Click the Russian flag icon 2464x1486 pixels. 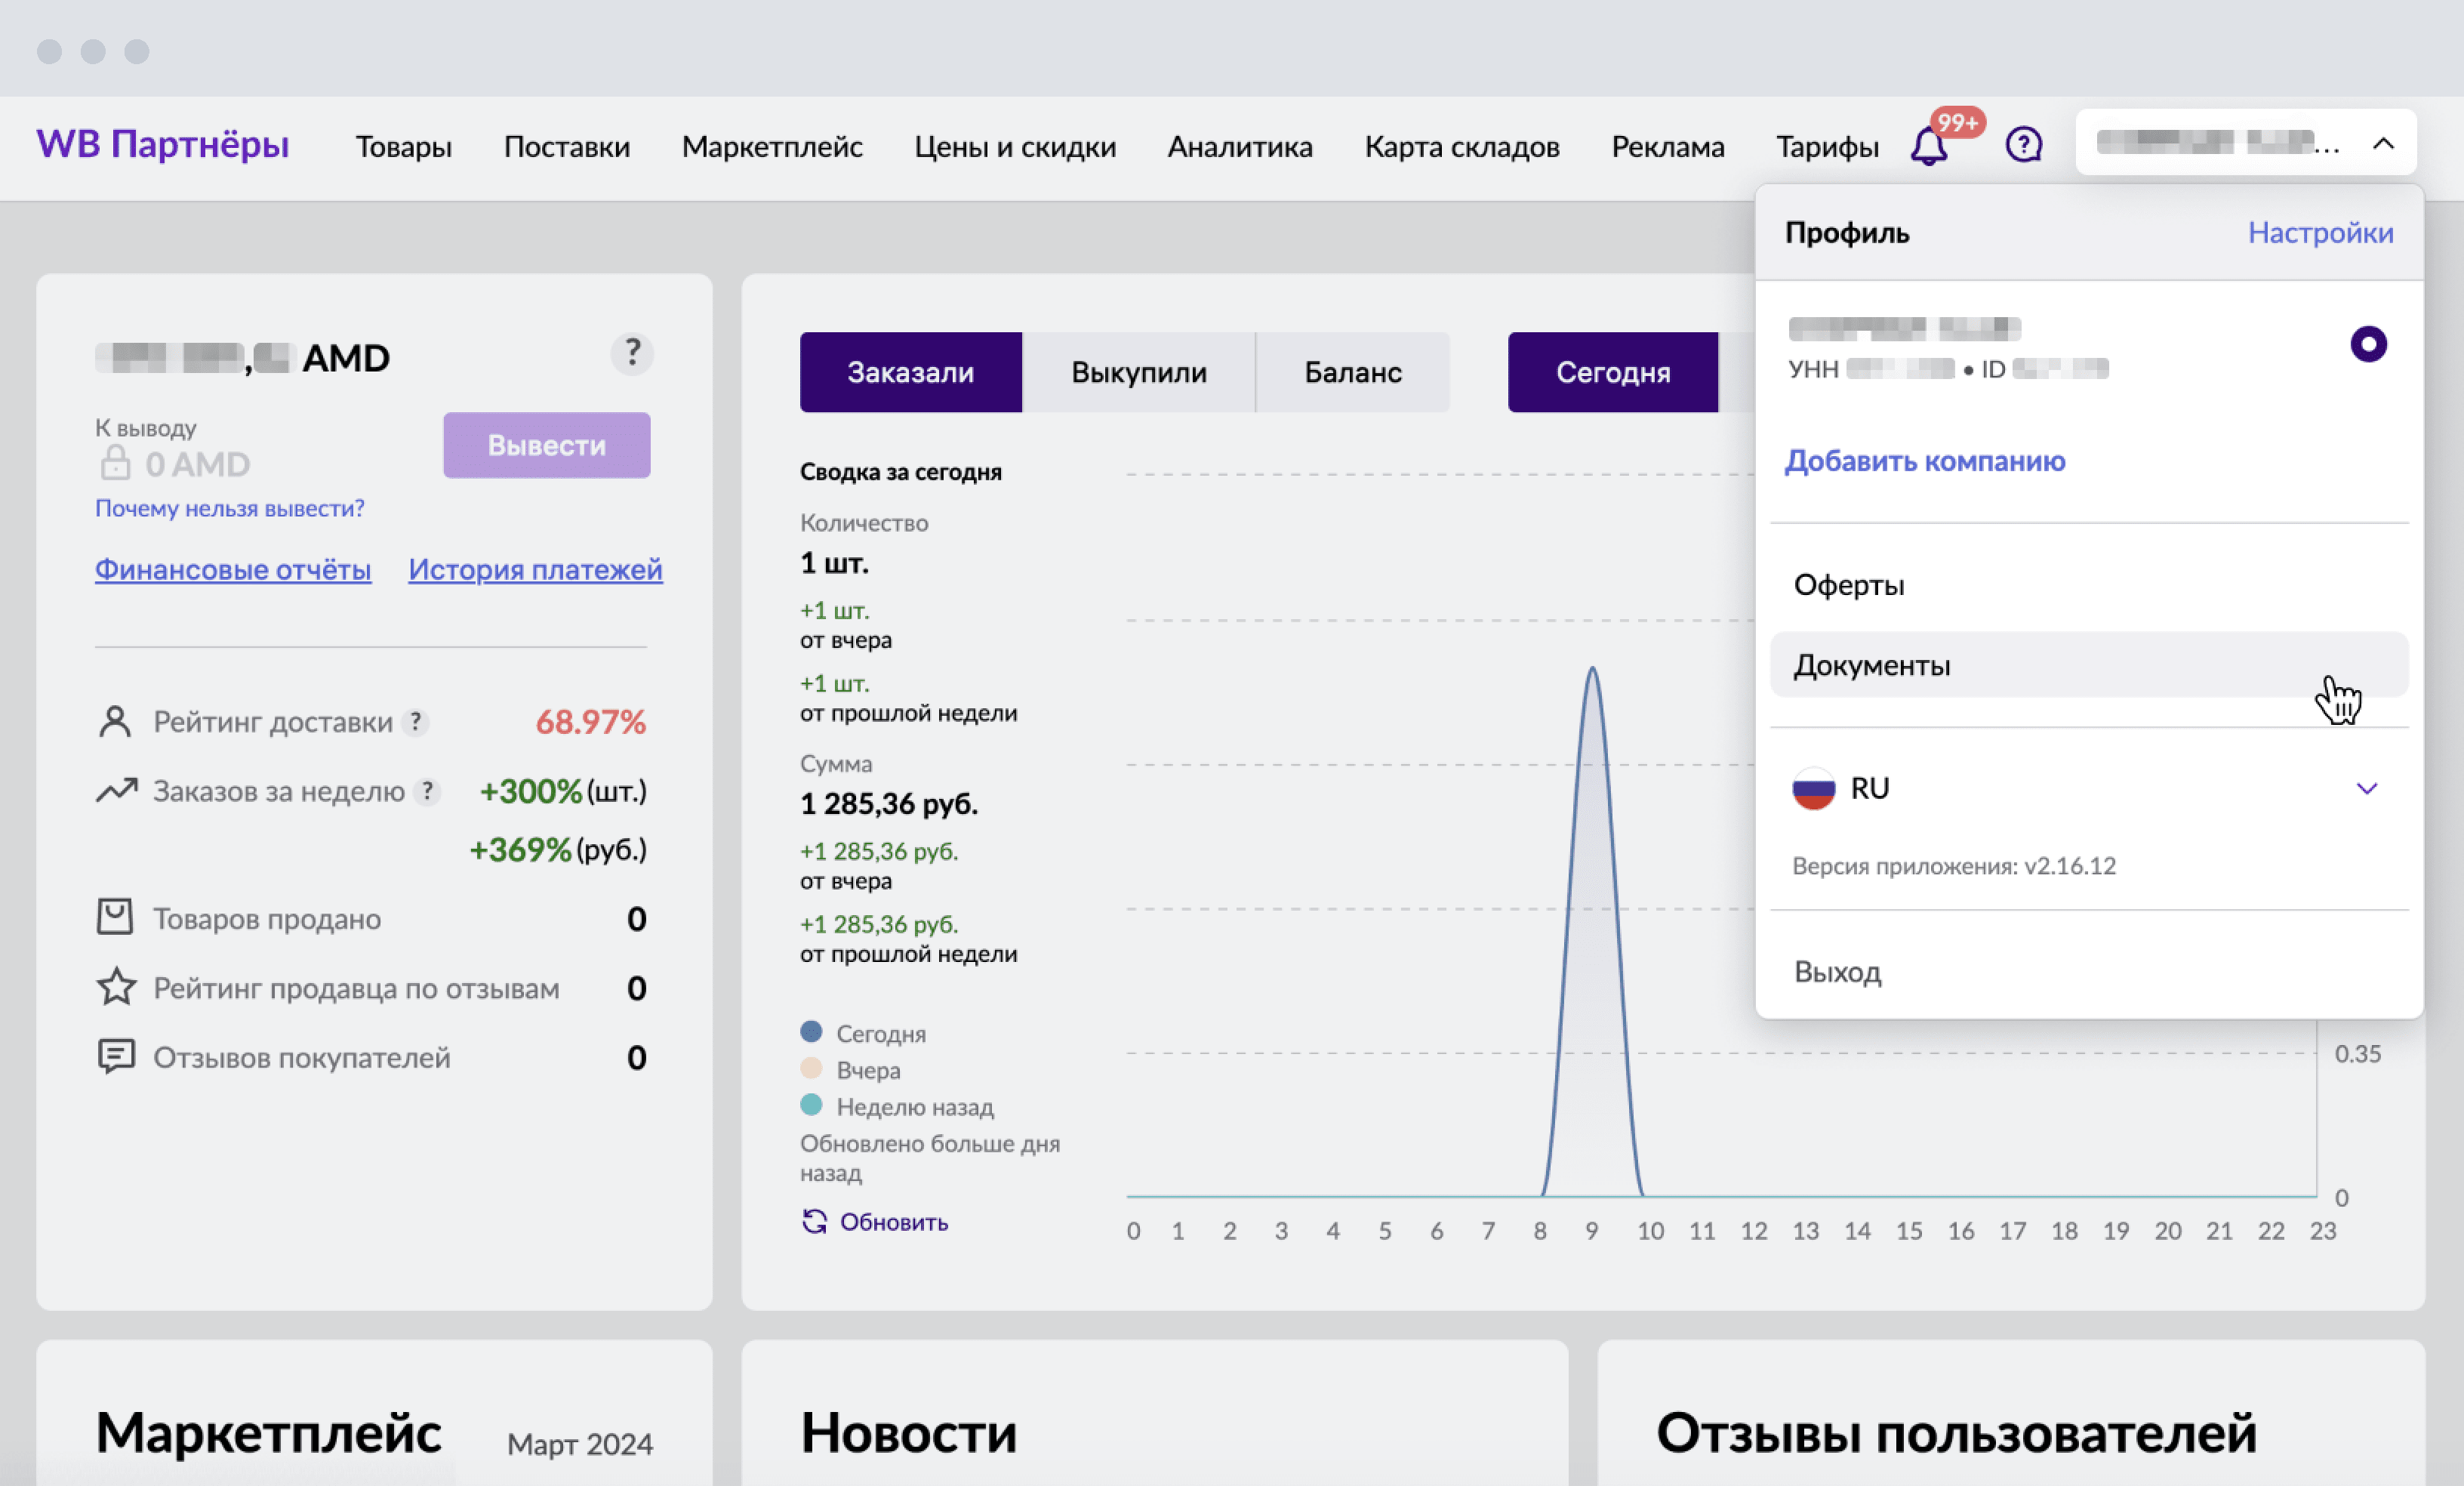[1813, 789]
